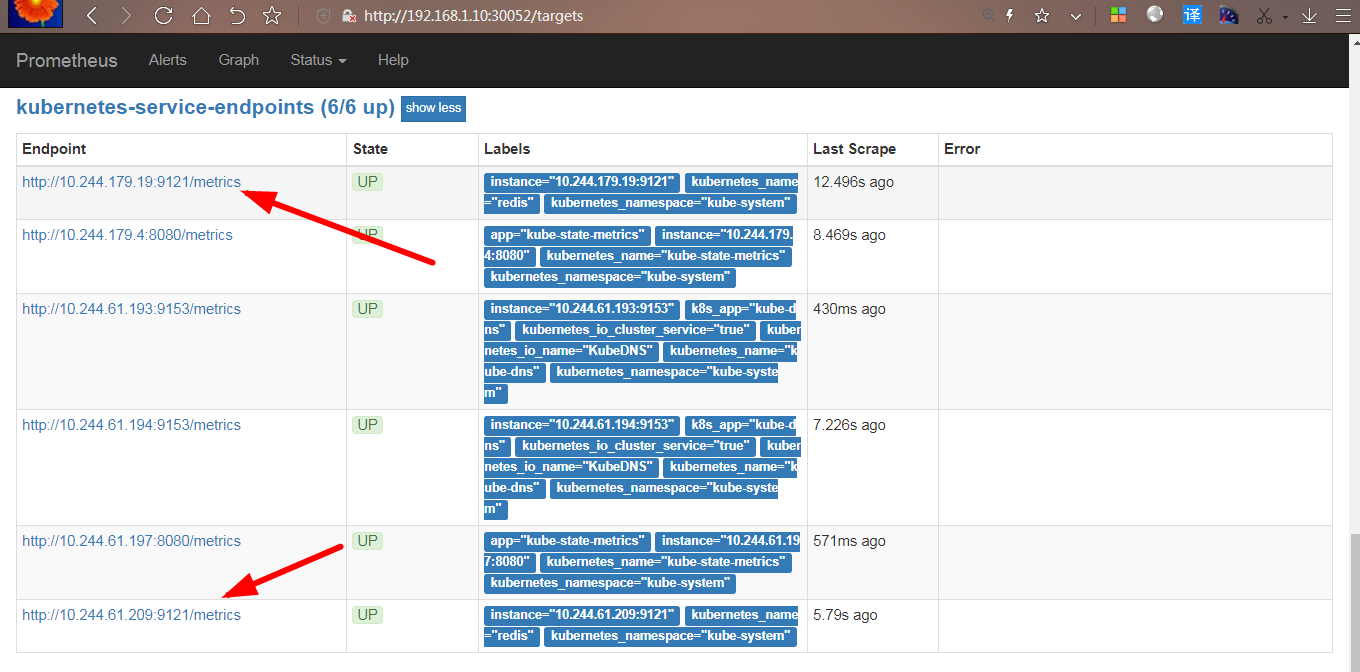The width and height of the screenshot is (1360, 672).
Task: Click the '8.469s ago' last scrape value
Action: click(x=850, y=235)
